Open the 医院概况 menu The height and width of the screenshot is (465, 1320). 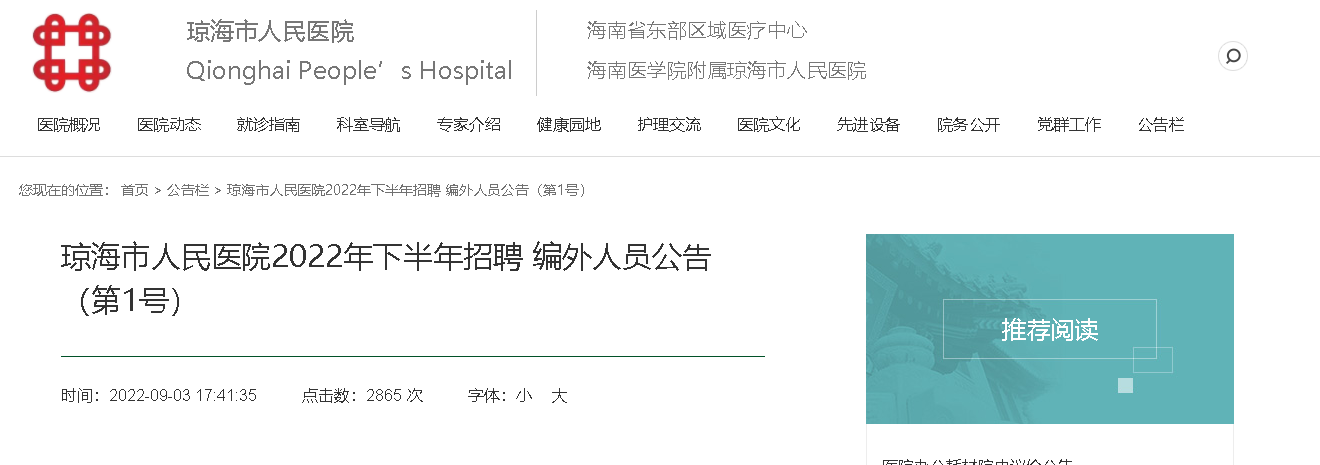coord(69,125)
